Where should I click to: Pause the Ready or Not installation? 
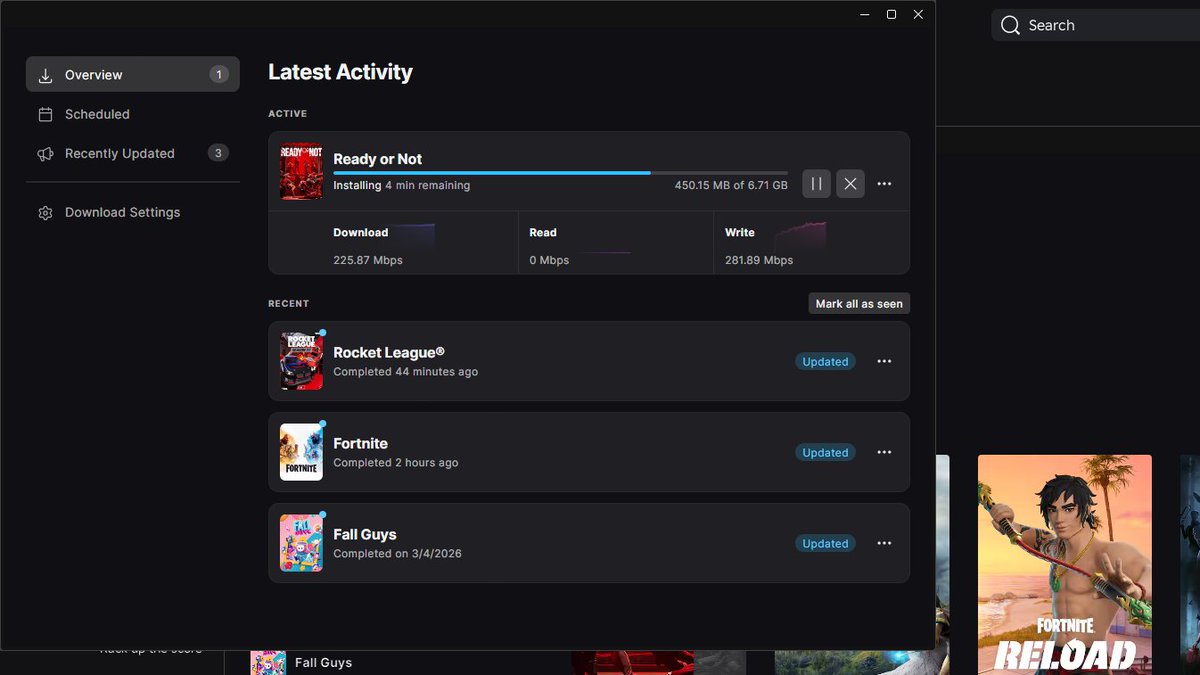click(816, 184)
